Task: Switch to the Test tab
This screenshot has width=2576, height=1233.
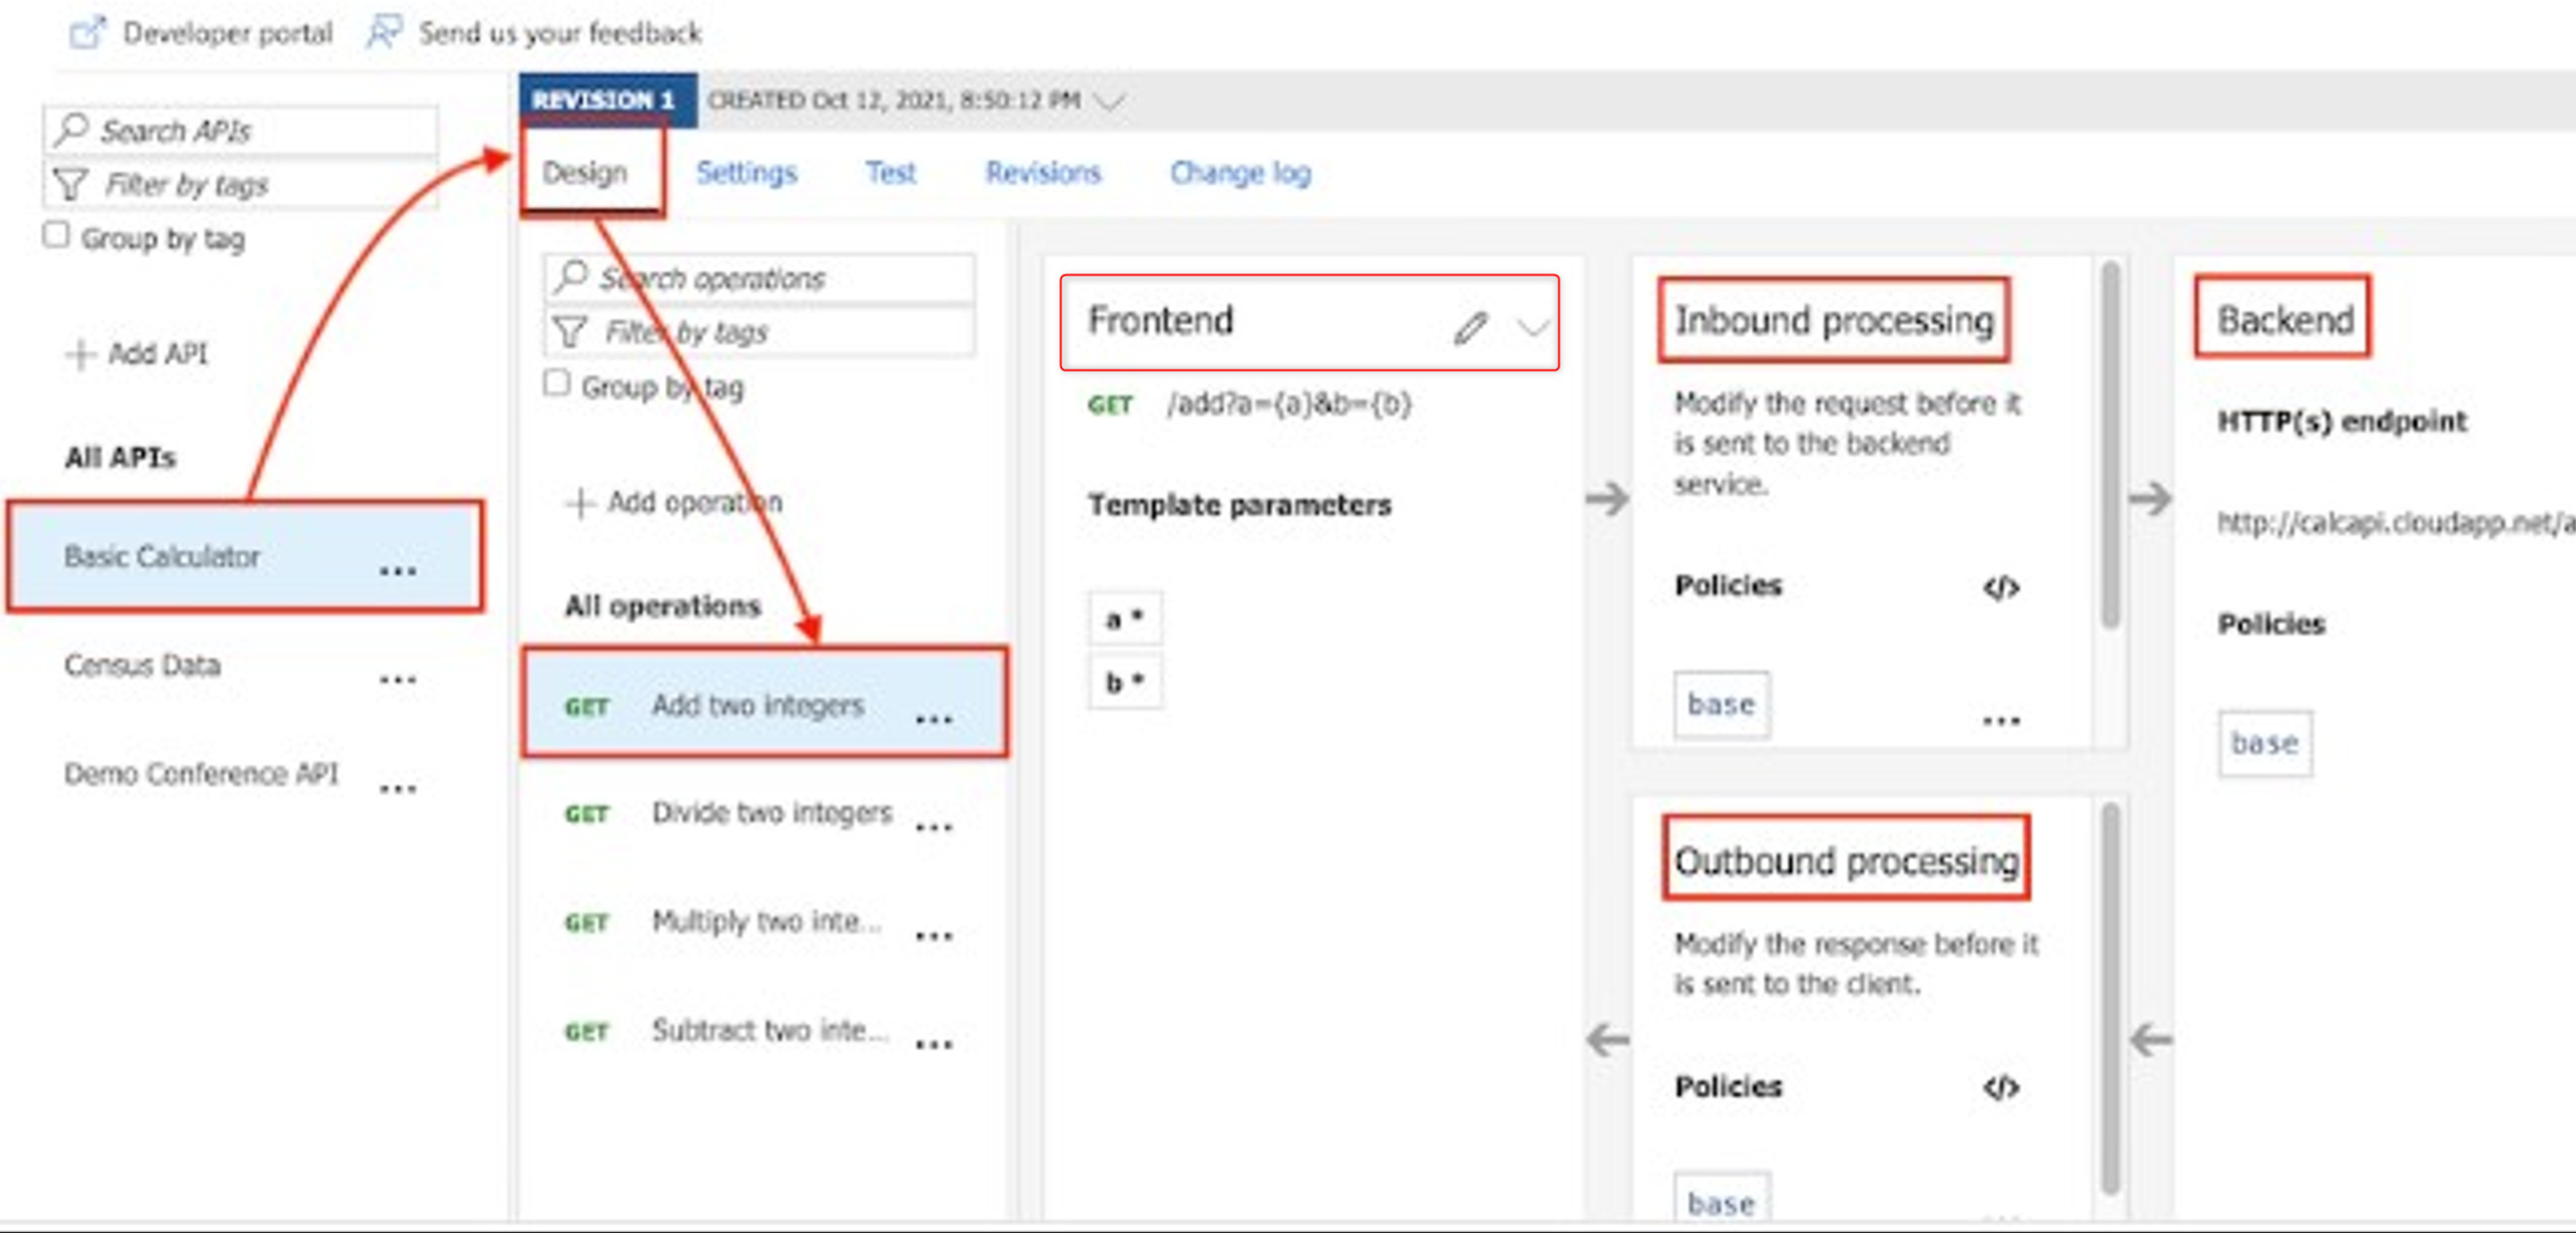Action: click(x=890, y=173)
